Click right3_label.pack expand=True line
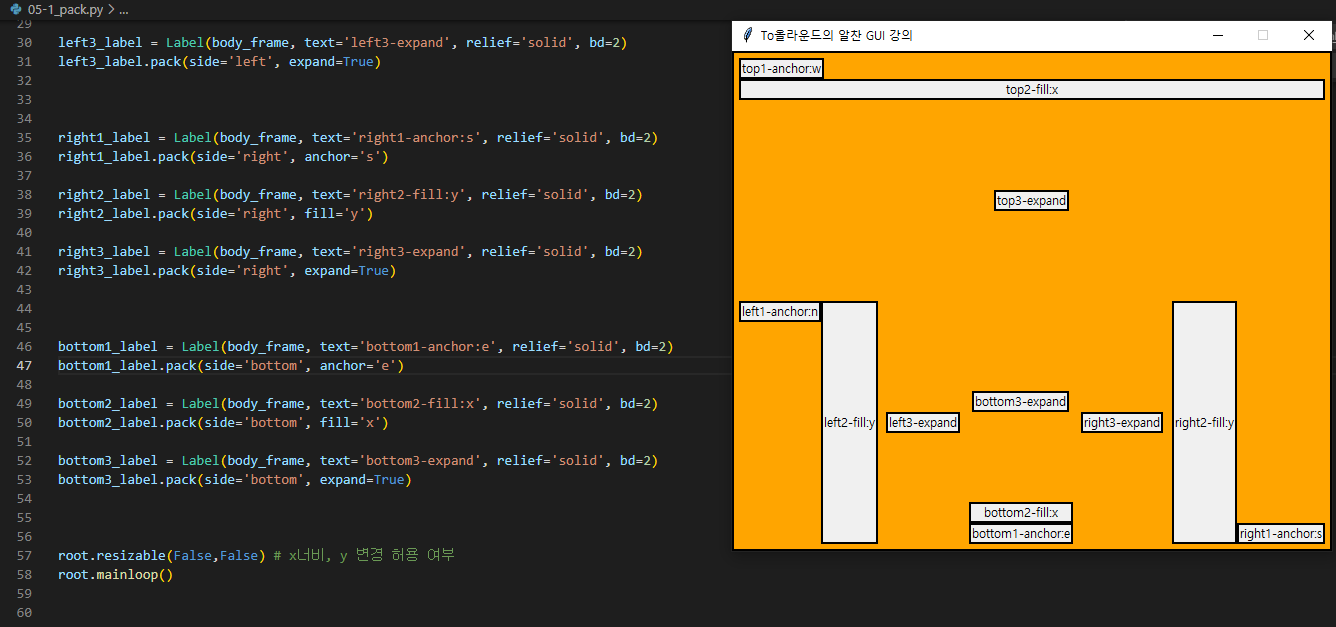 click(227, 271)
